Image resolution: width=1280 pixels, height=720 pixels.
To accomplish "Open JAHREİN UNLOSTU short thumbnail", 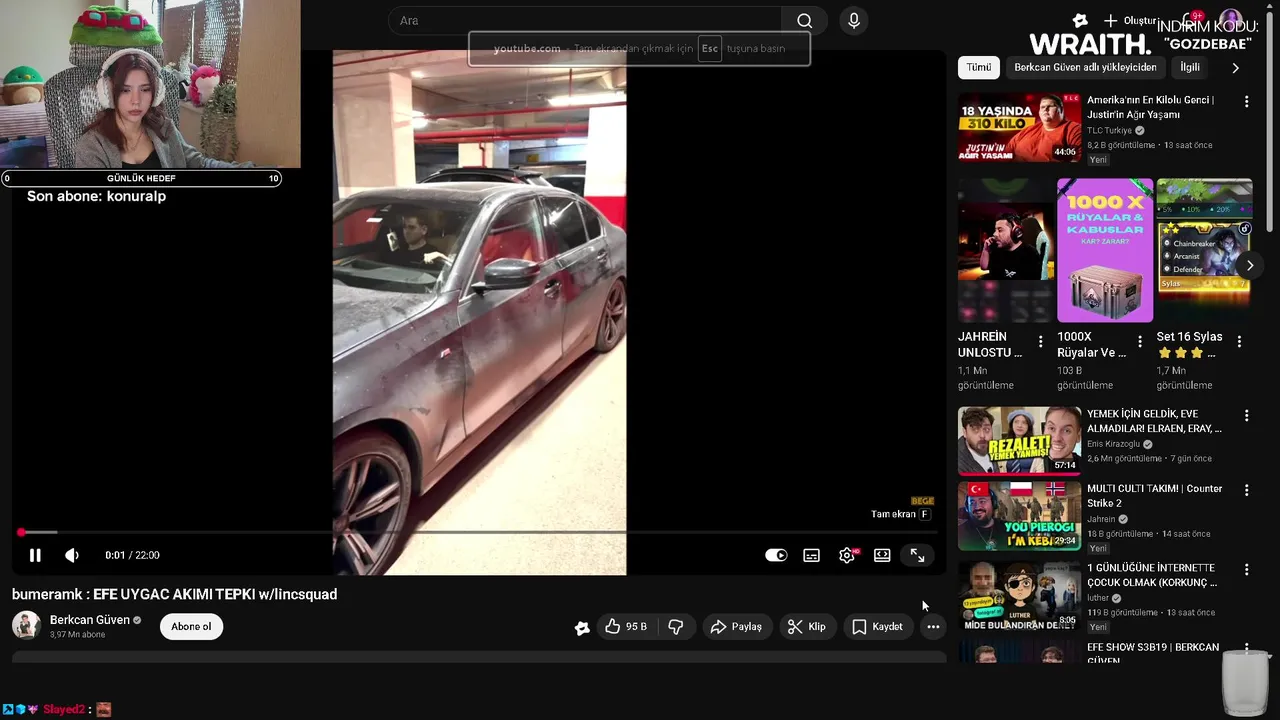I will [x=1005, y=250].
